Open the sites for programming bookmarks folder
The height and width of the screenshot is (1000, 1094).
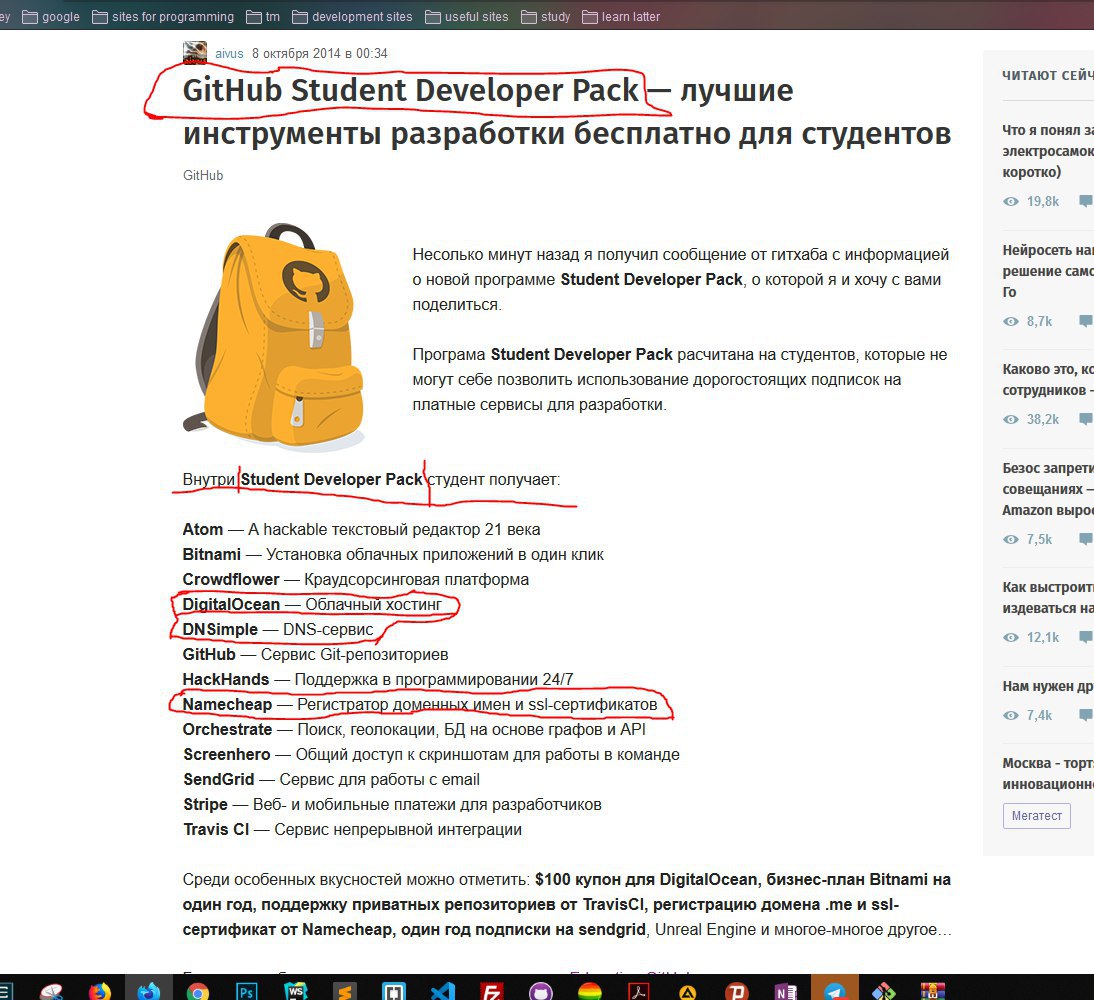pos(163,17)
